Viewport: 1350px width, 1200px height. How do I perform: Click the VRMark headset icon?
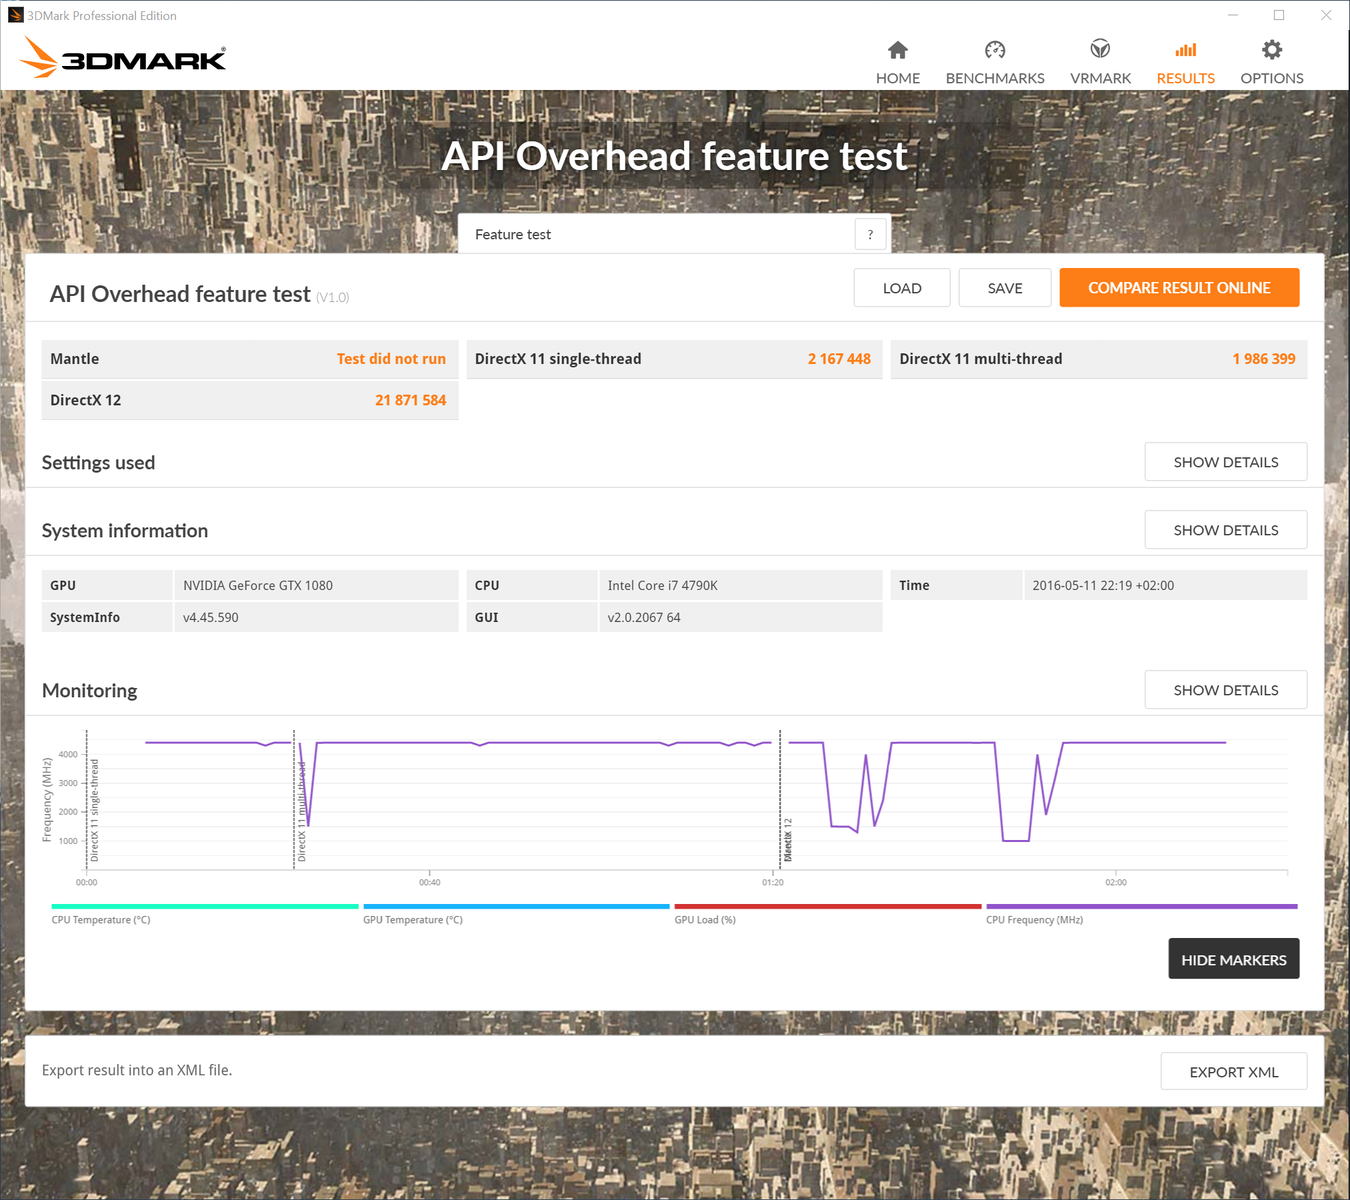(x=1100, y=49)
